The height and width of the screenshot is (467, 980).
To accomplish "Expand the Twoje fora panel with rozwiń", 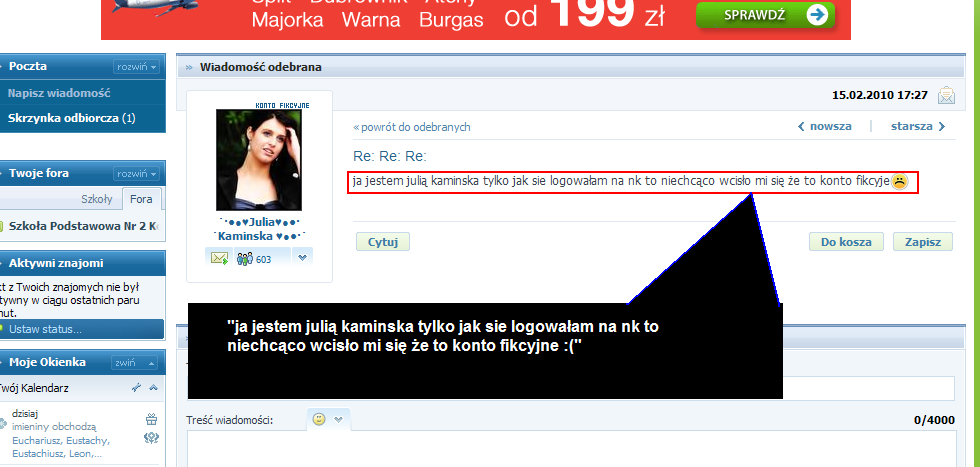I will pos(137,173).
